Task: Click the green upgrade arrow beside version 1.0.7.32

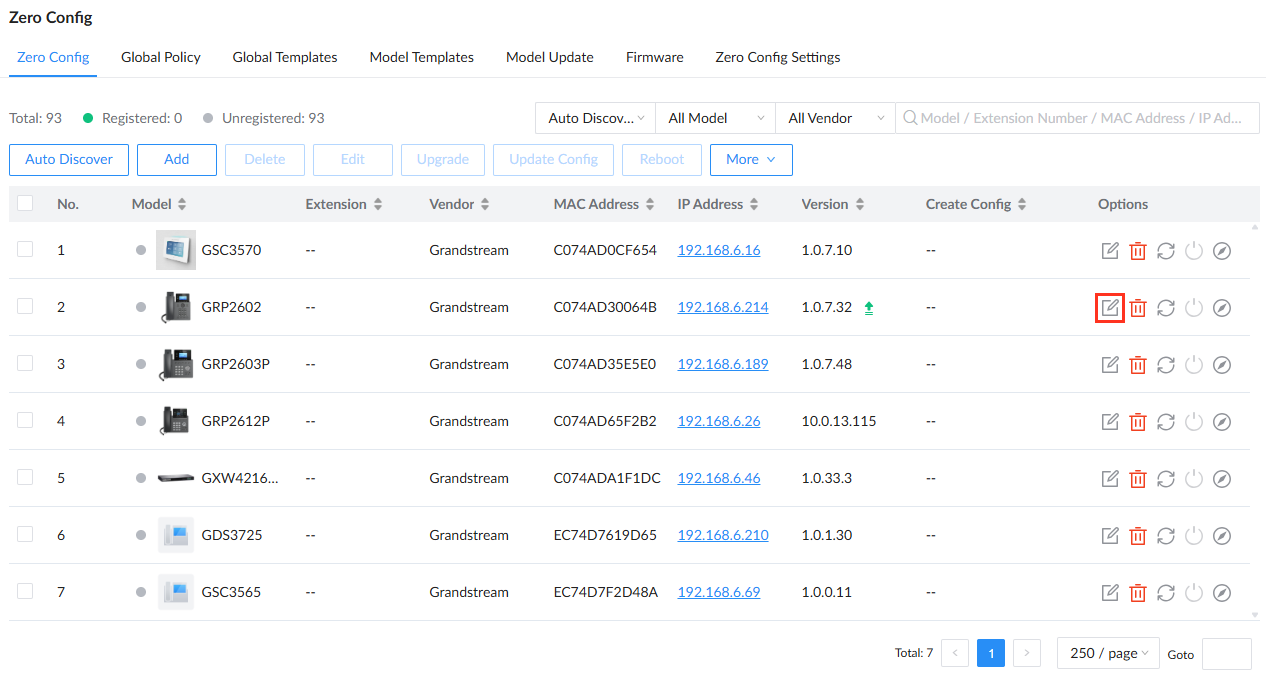Action: click(869, 307)
